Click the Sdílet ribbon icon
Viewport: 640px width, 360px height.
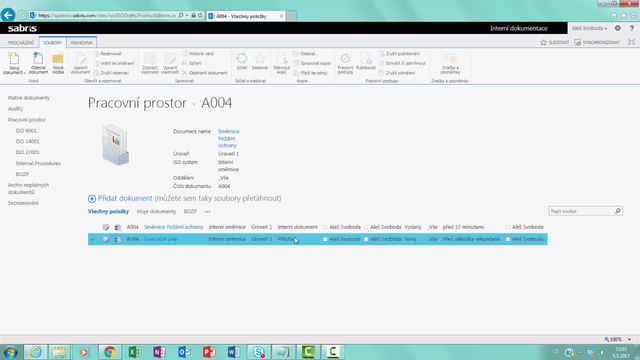click(x=242, y=61)
